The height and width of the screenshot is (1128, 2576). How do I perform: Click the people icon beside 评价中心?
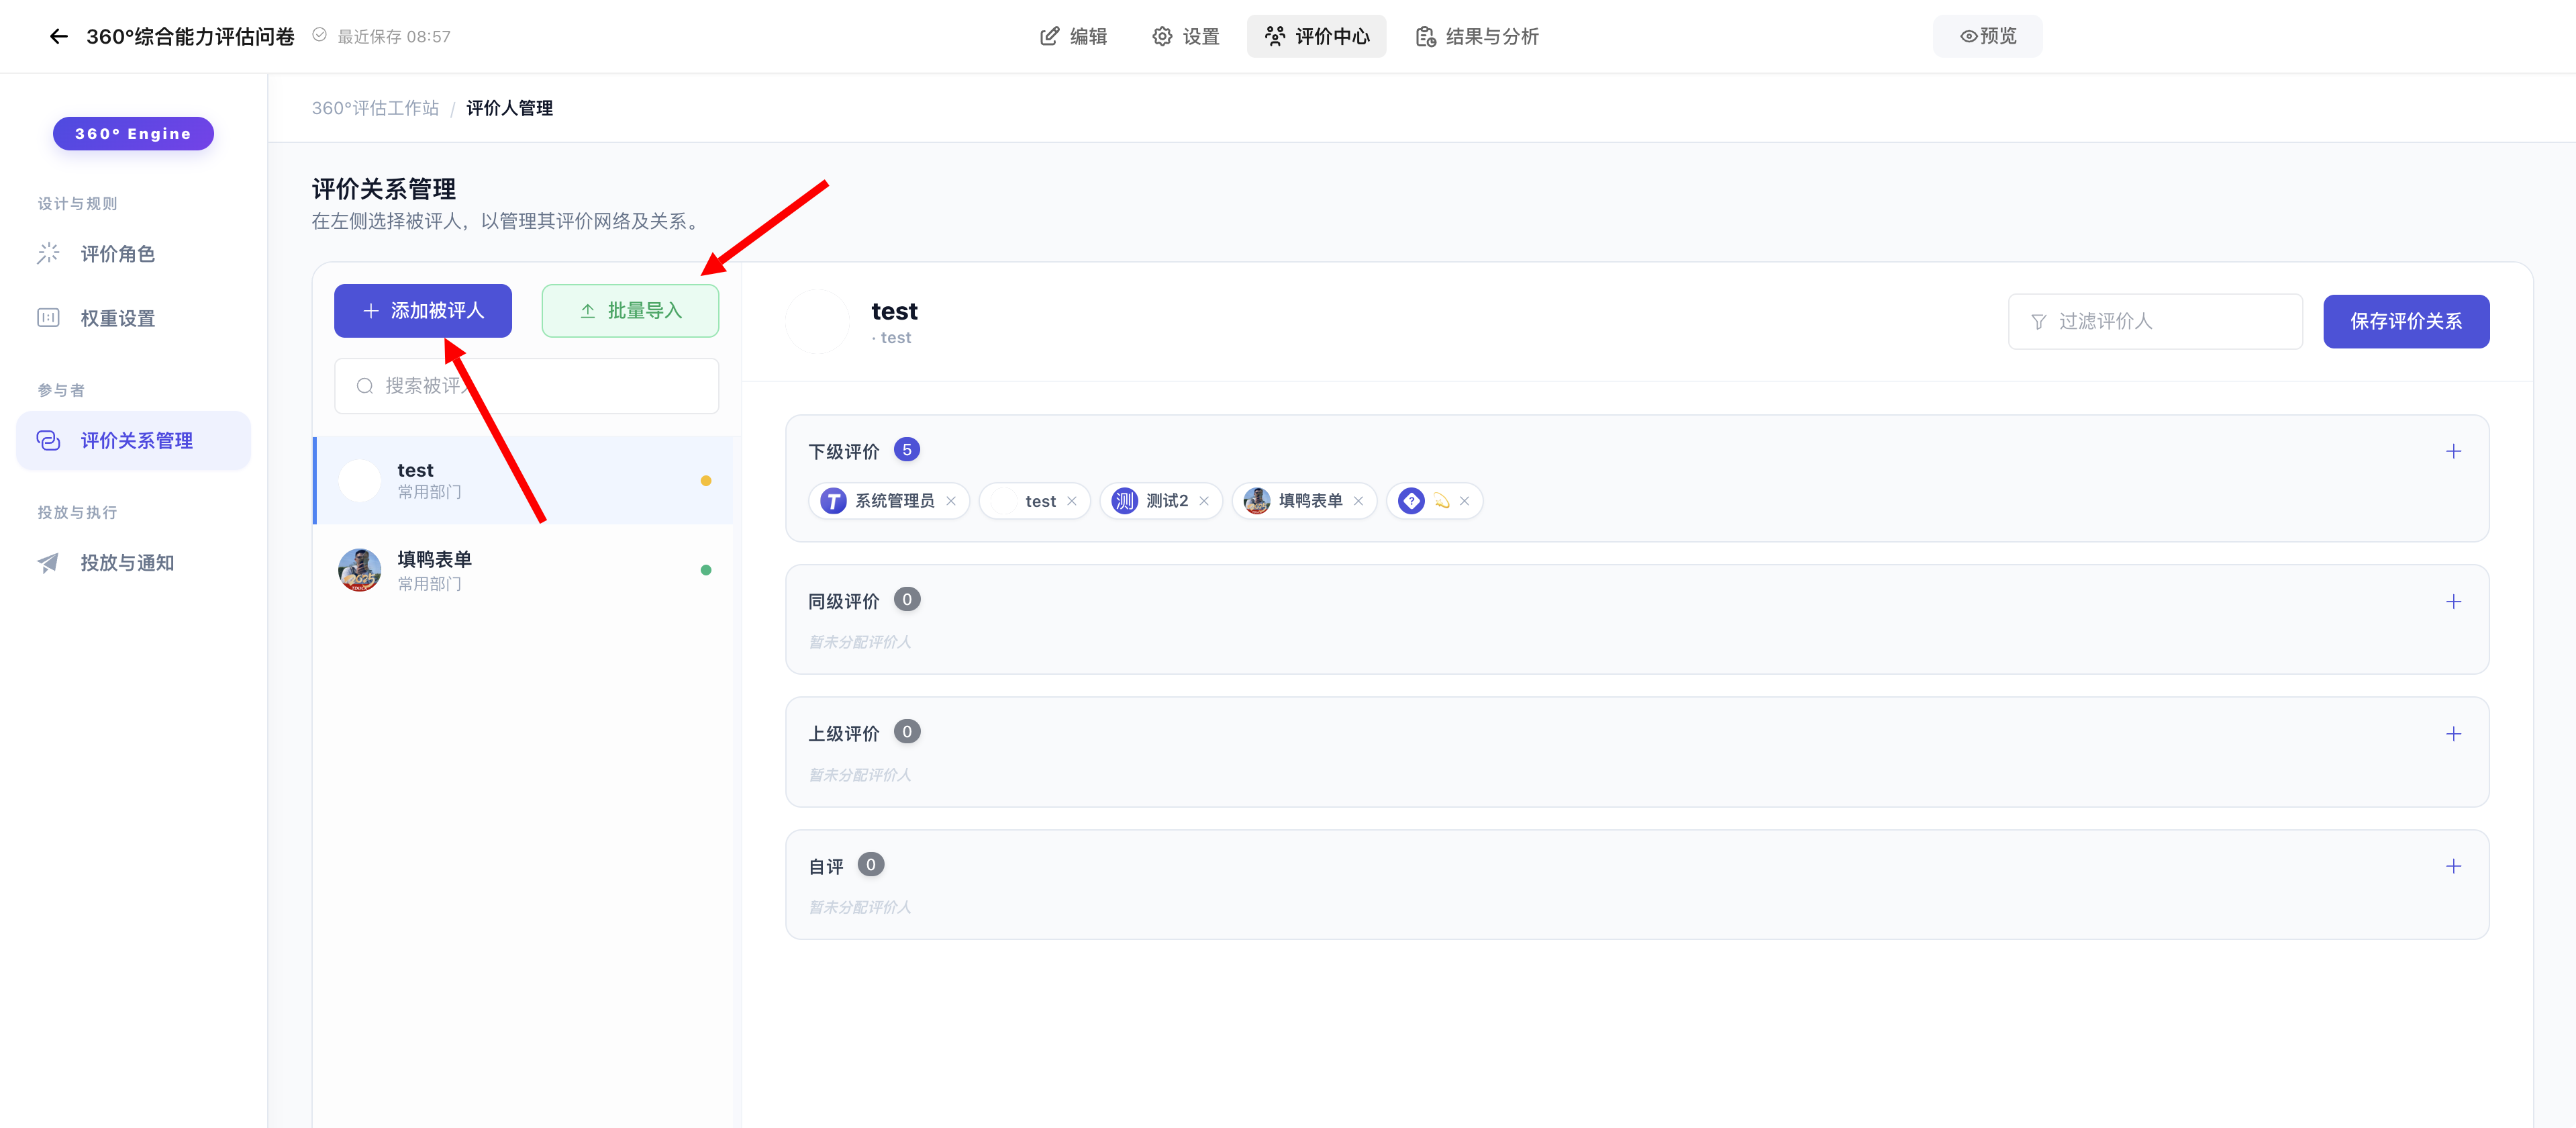1275,37
